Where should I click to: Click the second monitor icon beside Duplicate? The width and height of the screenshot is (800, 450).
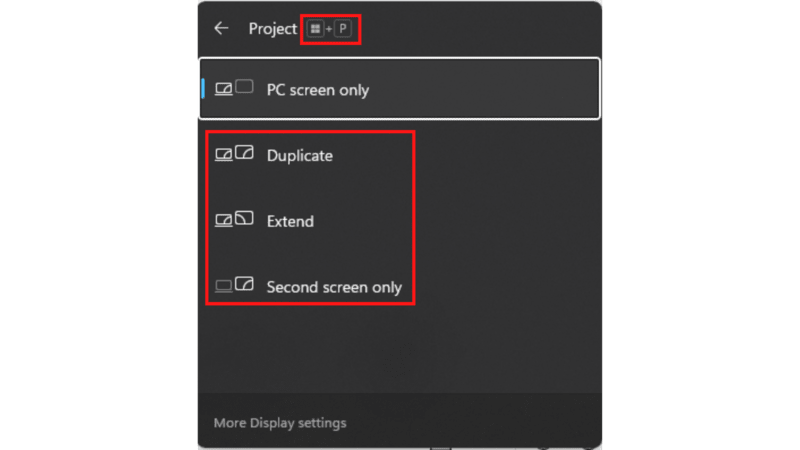coord(244,153)
